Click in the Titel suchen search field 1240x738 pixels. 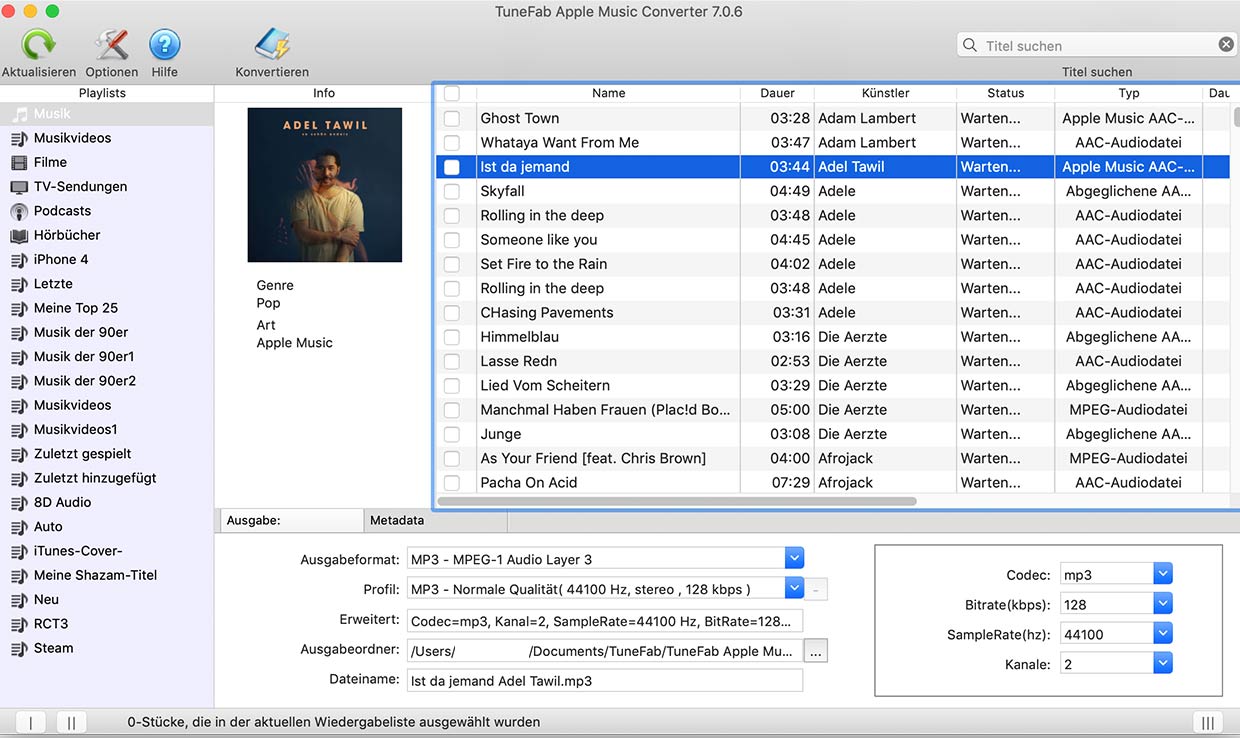[1097, 45]
